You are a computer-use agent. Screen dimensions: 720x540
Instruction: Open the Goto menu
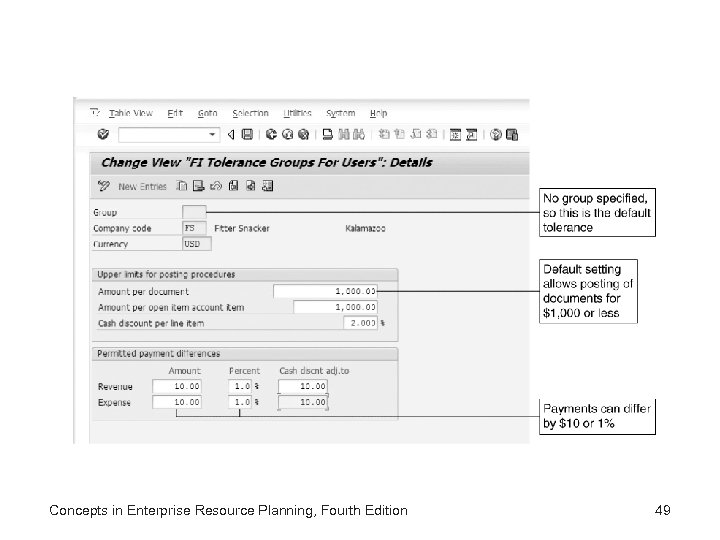tap(208, 113)
